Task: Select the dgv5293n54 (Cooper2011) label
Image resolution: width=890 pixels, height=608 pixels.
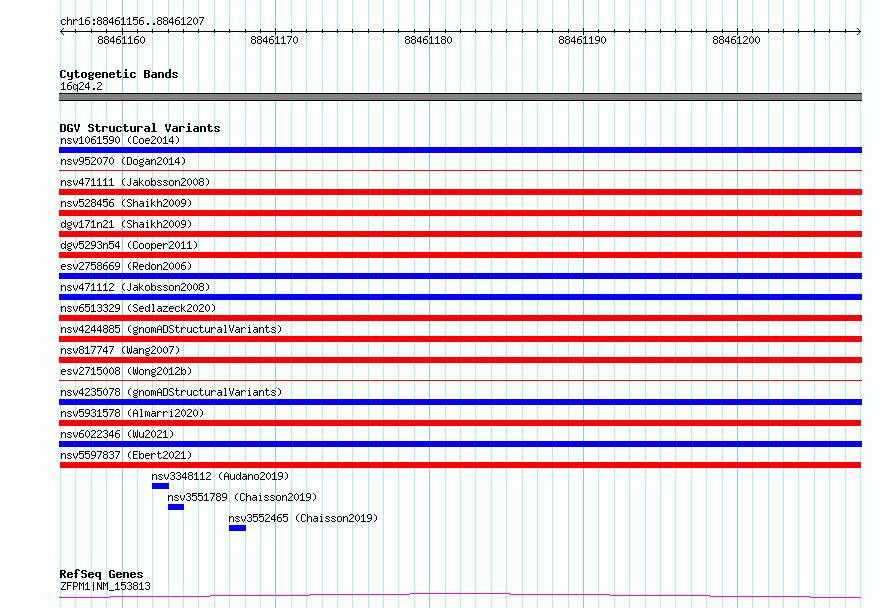Action: click(129, 245)
